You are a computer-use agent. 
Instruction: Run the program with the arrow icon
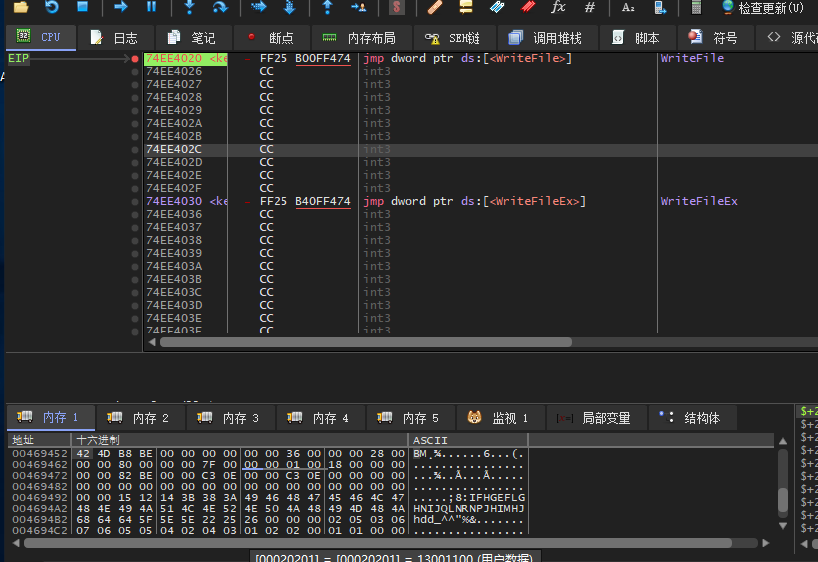click(x=121, y=7)
